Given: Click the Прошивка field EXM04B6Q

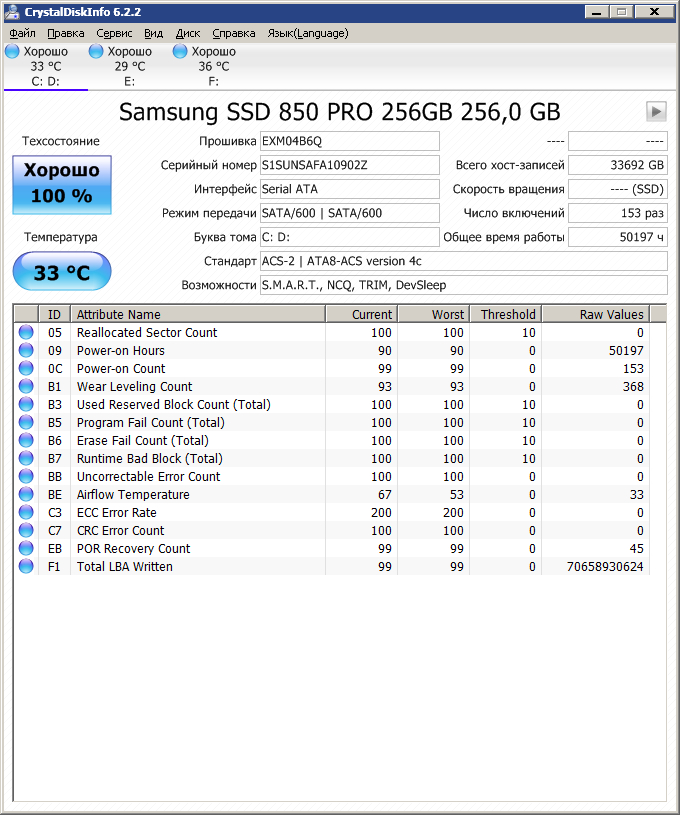Looking at the screenshot, I should (x=350, y=141).
